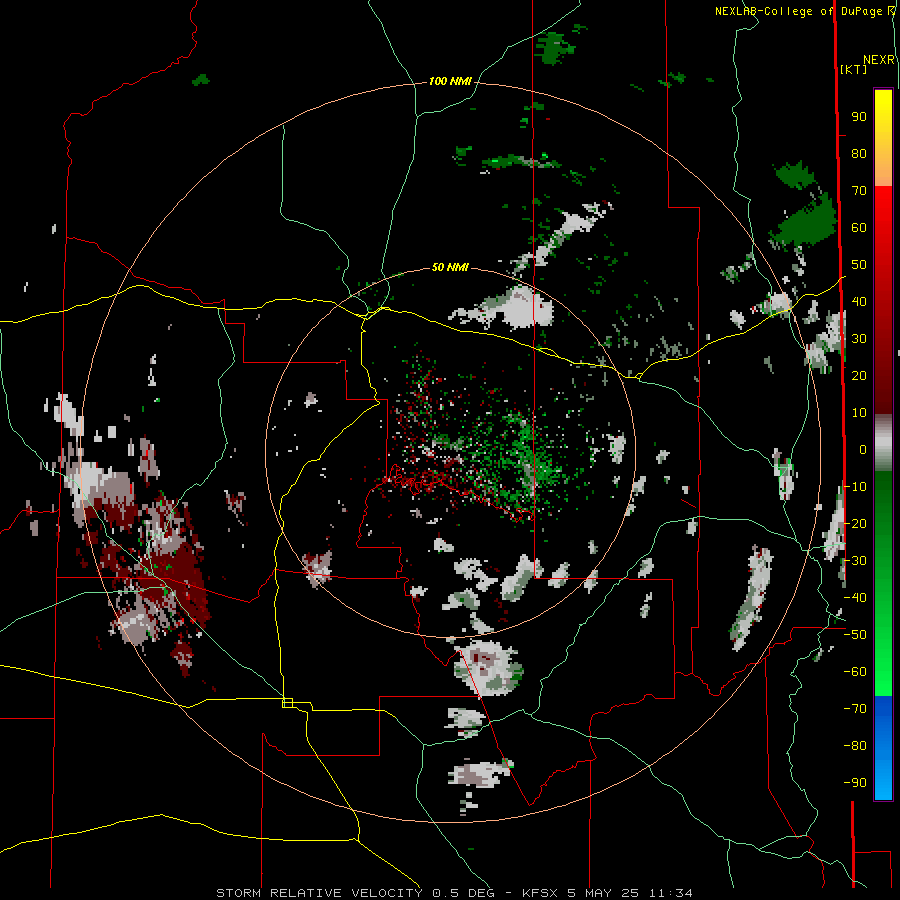
Task: Pick the bright red segment of the color scale
Action: point(883,210)
